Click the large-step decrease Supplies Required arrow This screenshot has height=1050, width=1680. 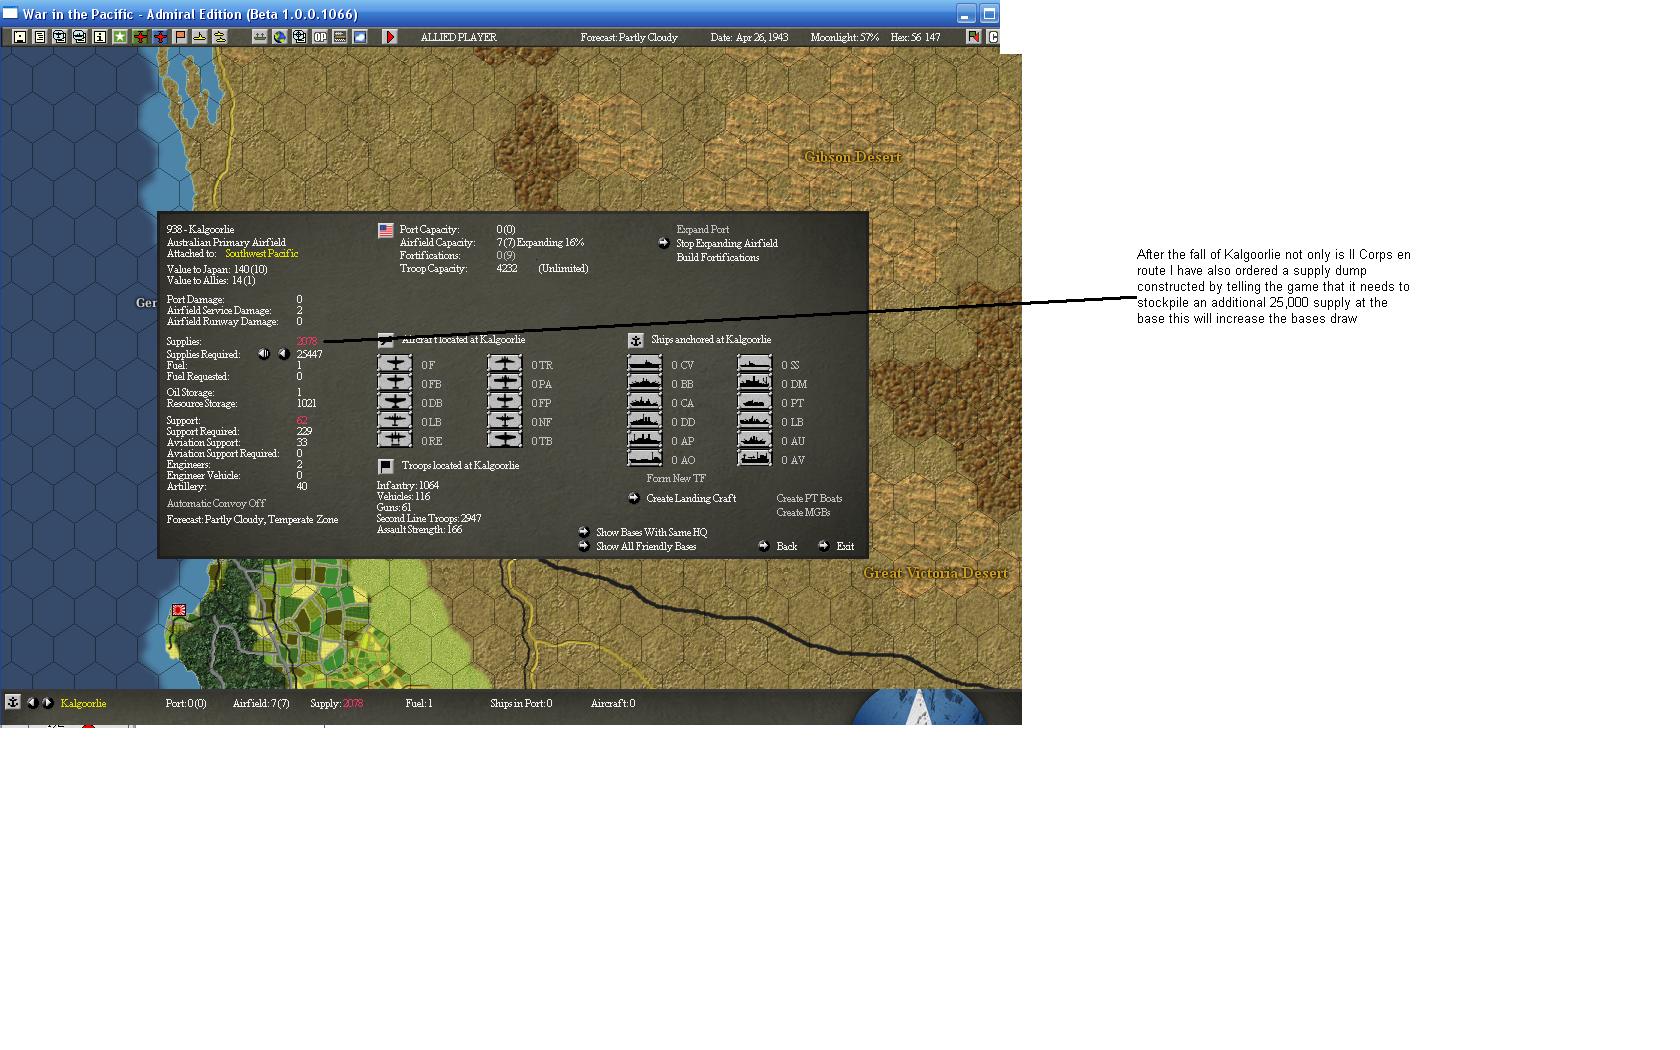pos(263,354)
